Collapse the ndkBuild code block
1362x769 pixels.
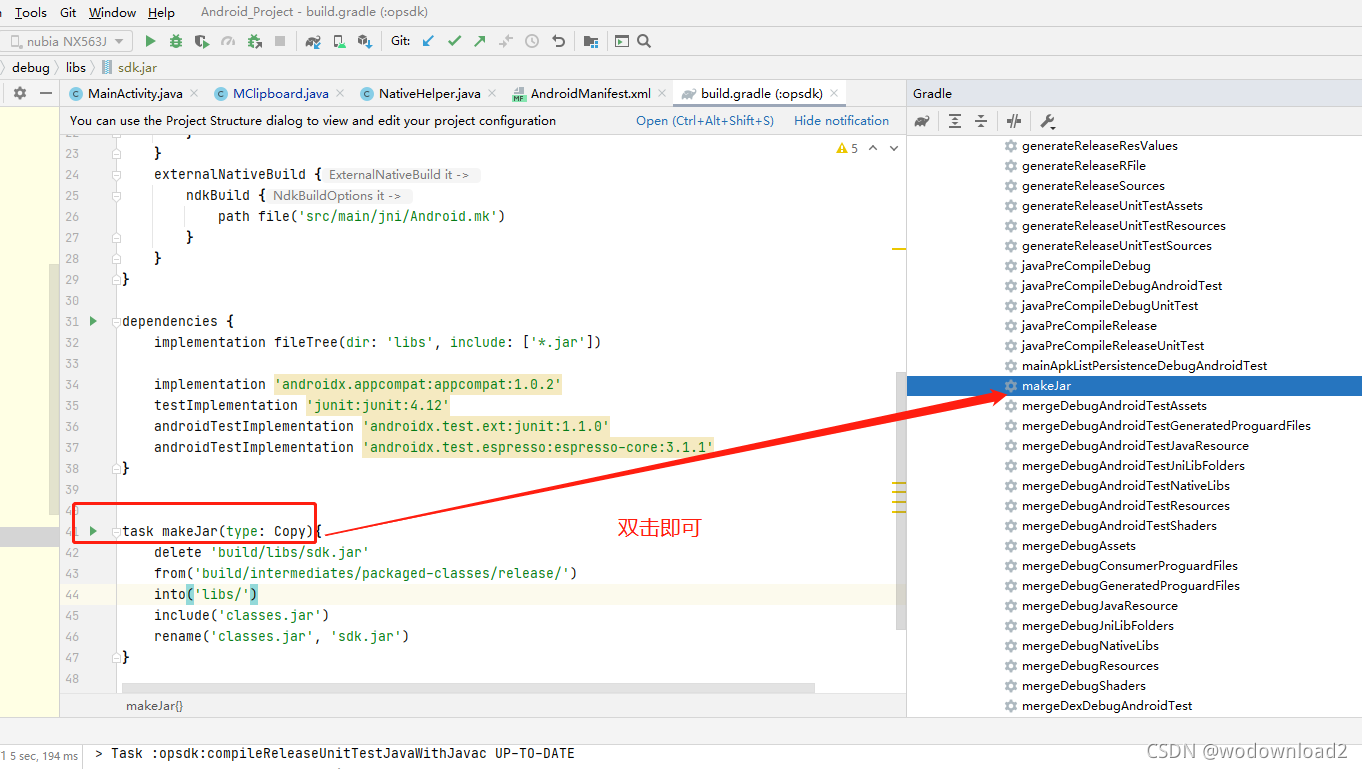[x=117, y=196]
